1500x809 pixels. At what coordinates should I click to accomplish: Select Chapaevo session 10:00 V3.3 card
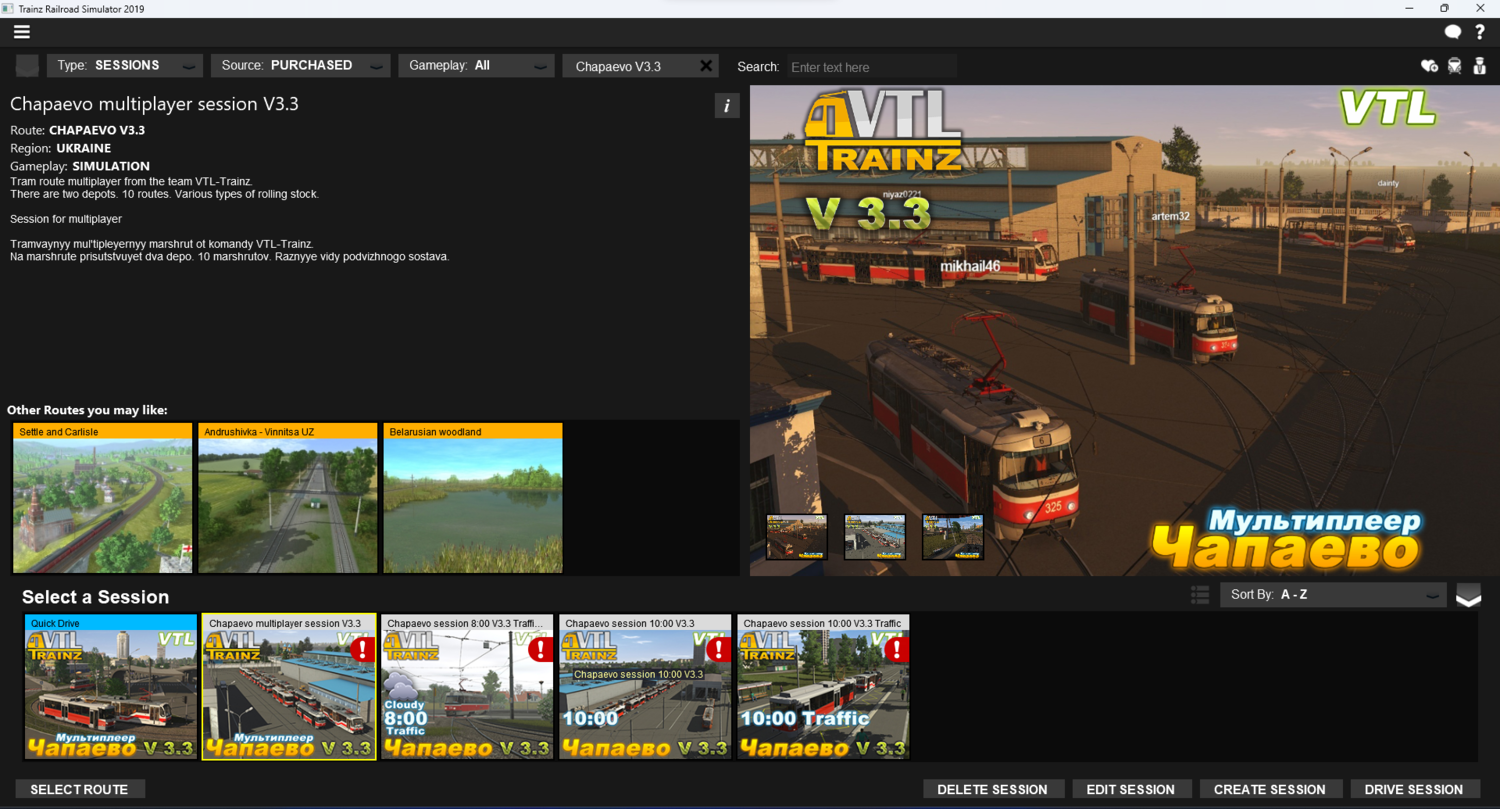645,687
